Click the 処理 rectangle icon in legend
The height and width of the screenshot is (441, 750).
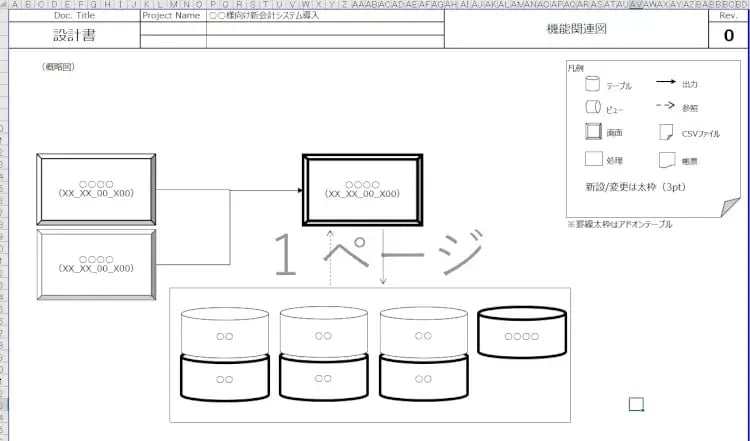pos(592,158)
